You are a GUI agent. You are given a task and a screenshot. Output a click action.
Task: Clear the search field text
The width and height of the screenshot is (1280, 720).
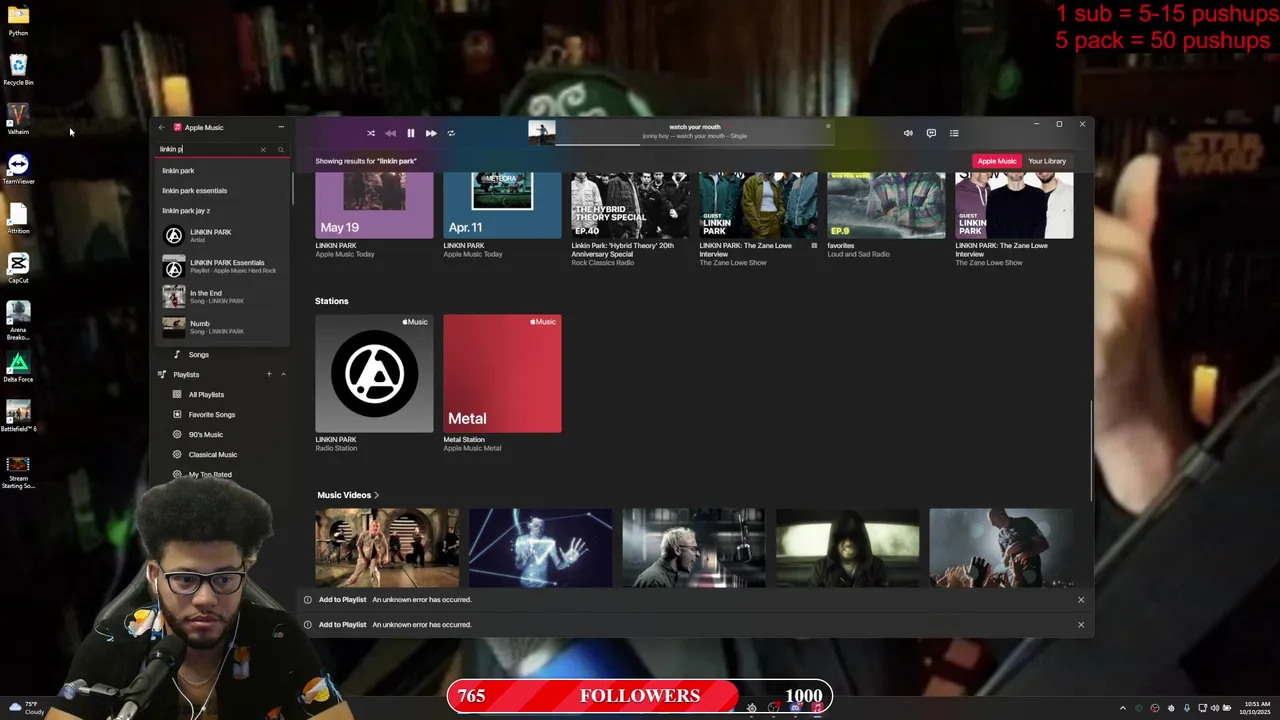263,149
